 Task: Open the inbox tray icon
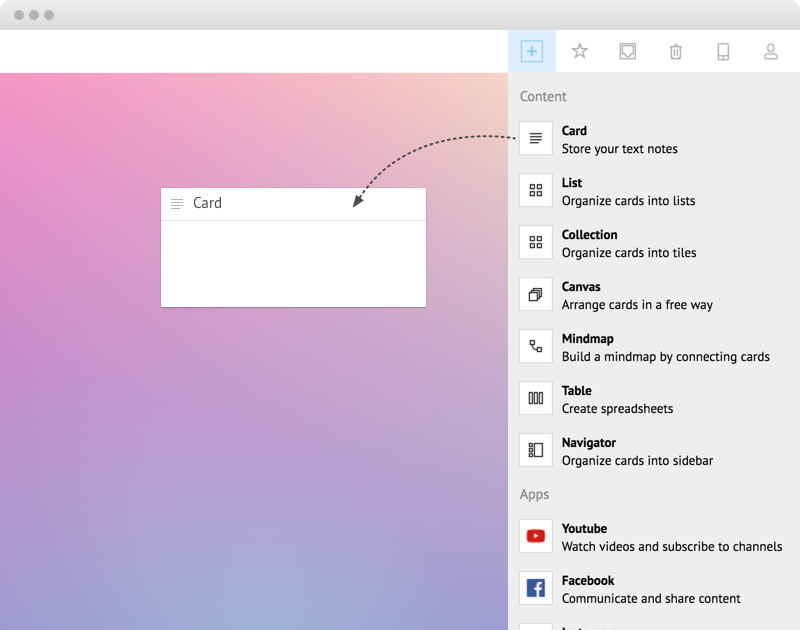[x=628, y=51]
